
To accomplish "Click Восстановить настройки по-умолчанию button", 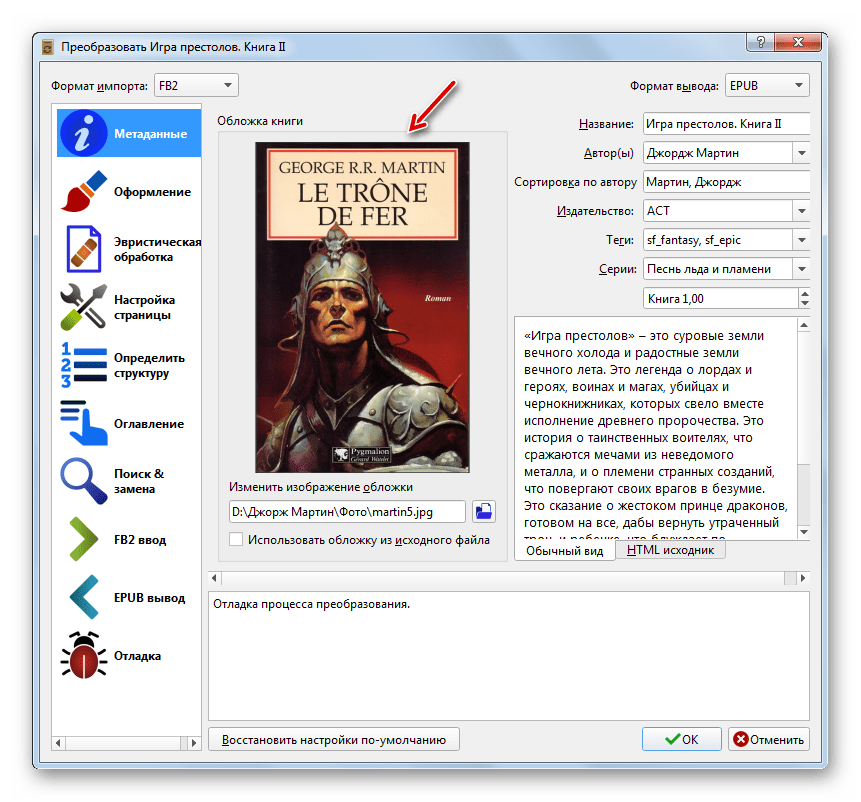I will click(334, 739).
